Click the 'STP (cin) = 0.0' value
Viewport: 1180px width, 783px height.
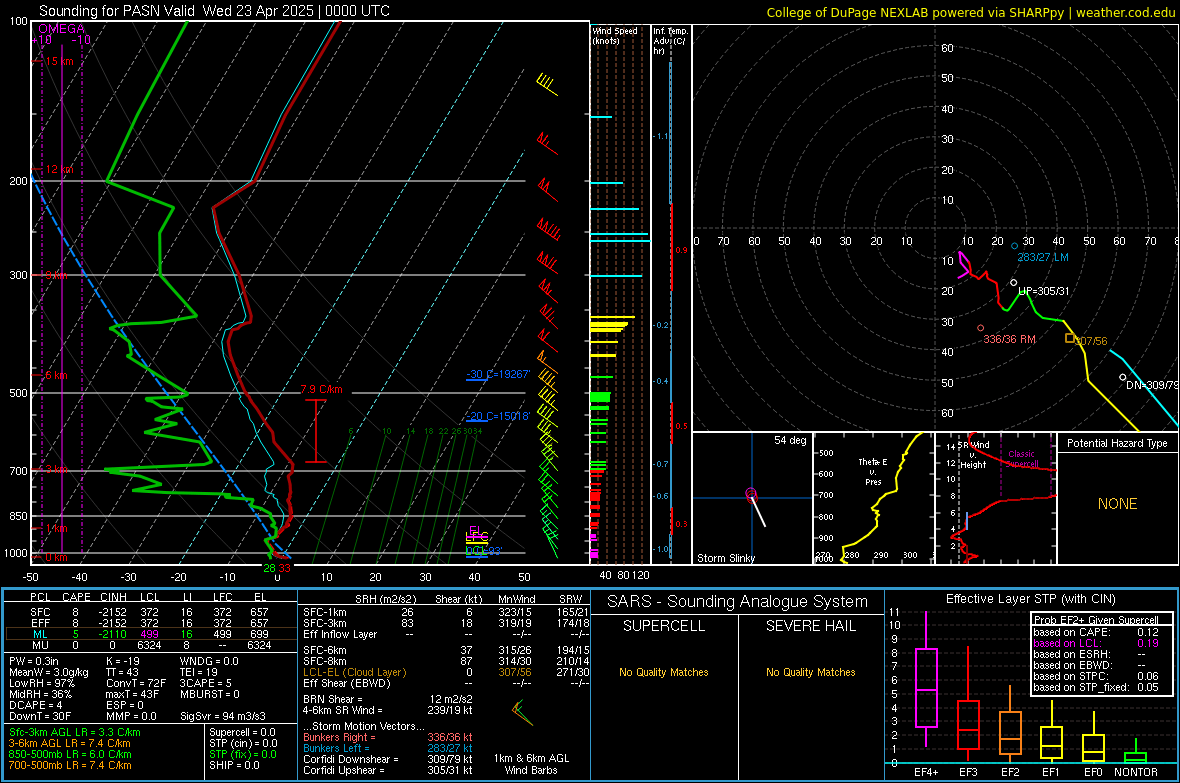click(243, 743)
